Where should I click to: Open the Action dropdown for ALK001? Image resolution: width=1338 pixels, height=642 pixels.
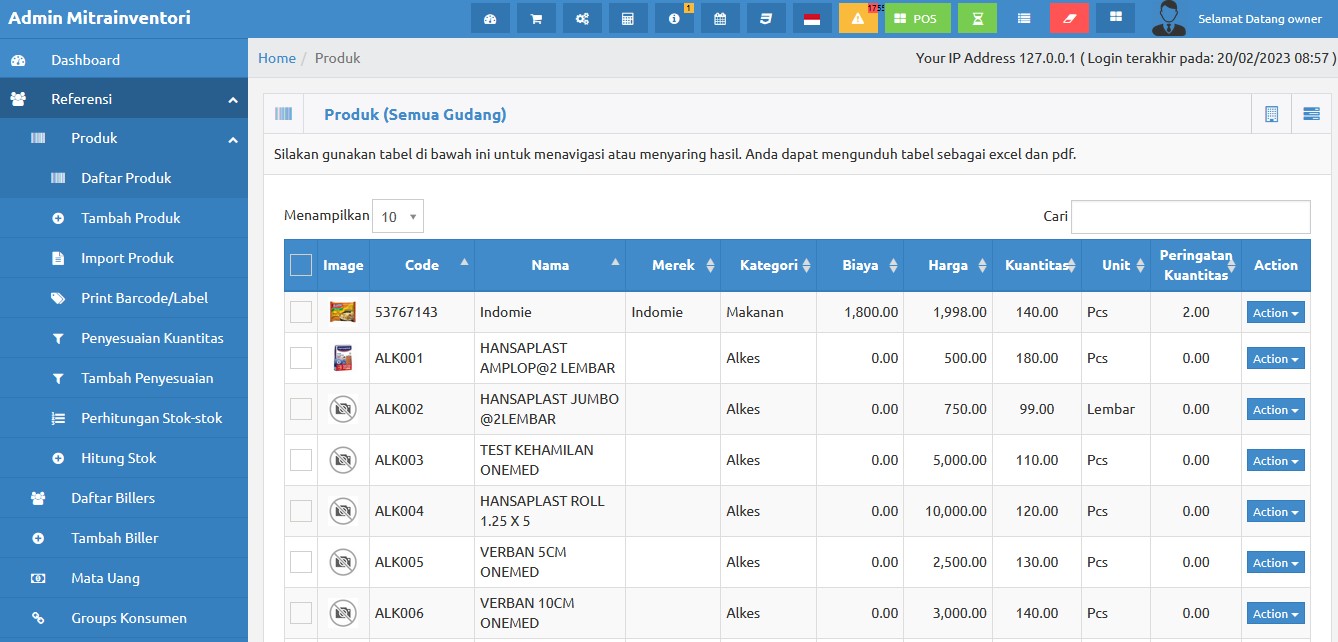(x=1275, y=358)
